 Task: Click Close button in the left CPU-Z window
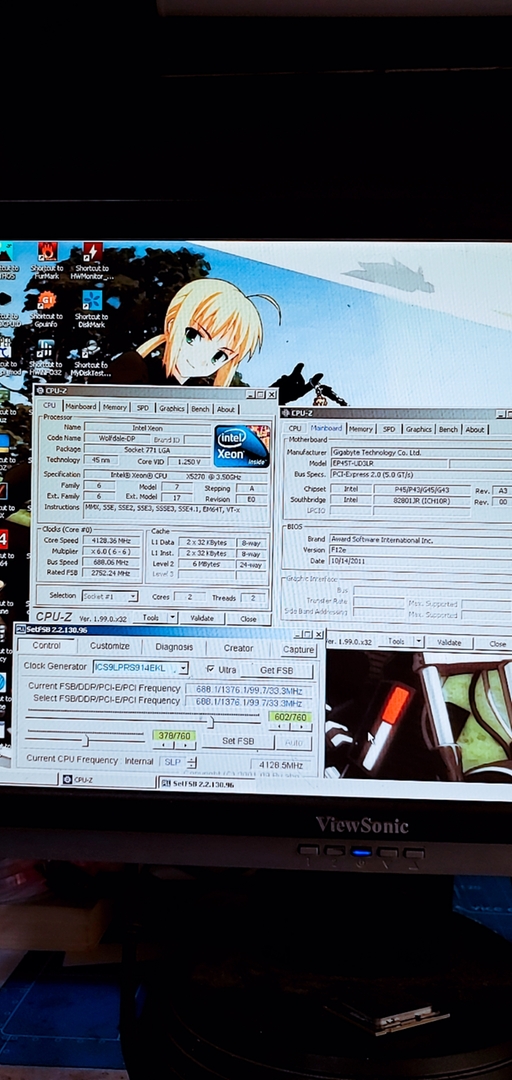(x=248, y=619)
